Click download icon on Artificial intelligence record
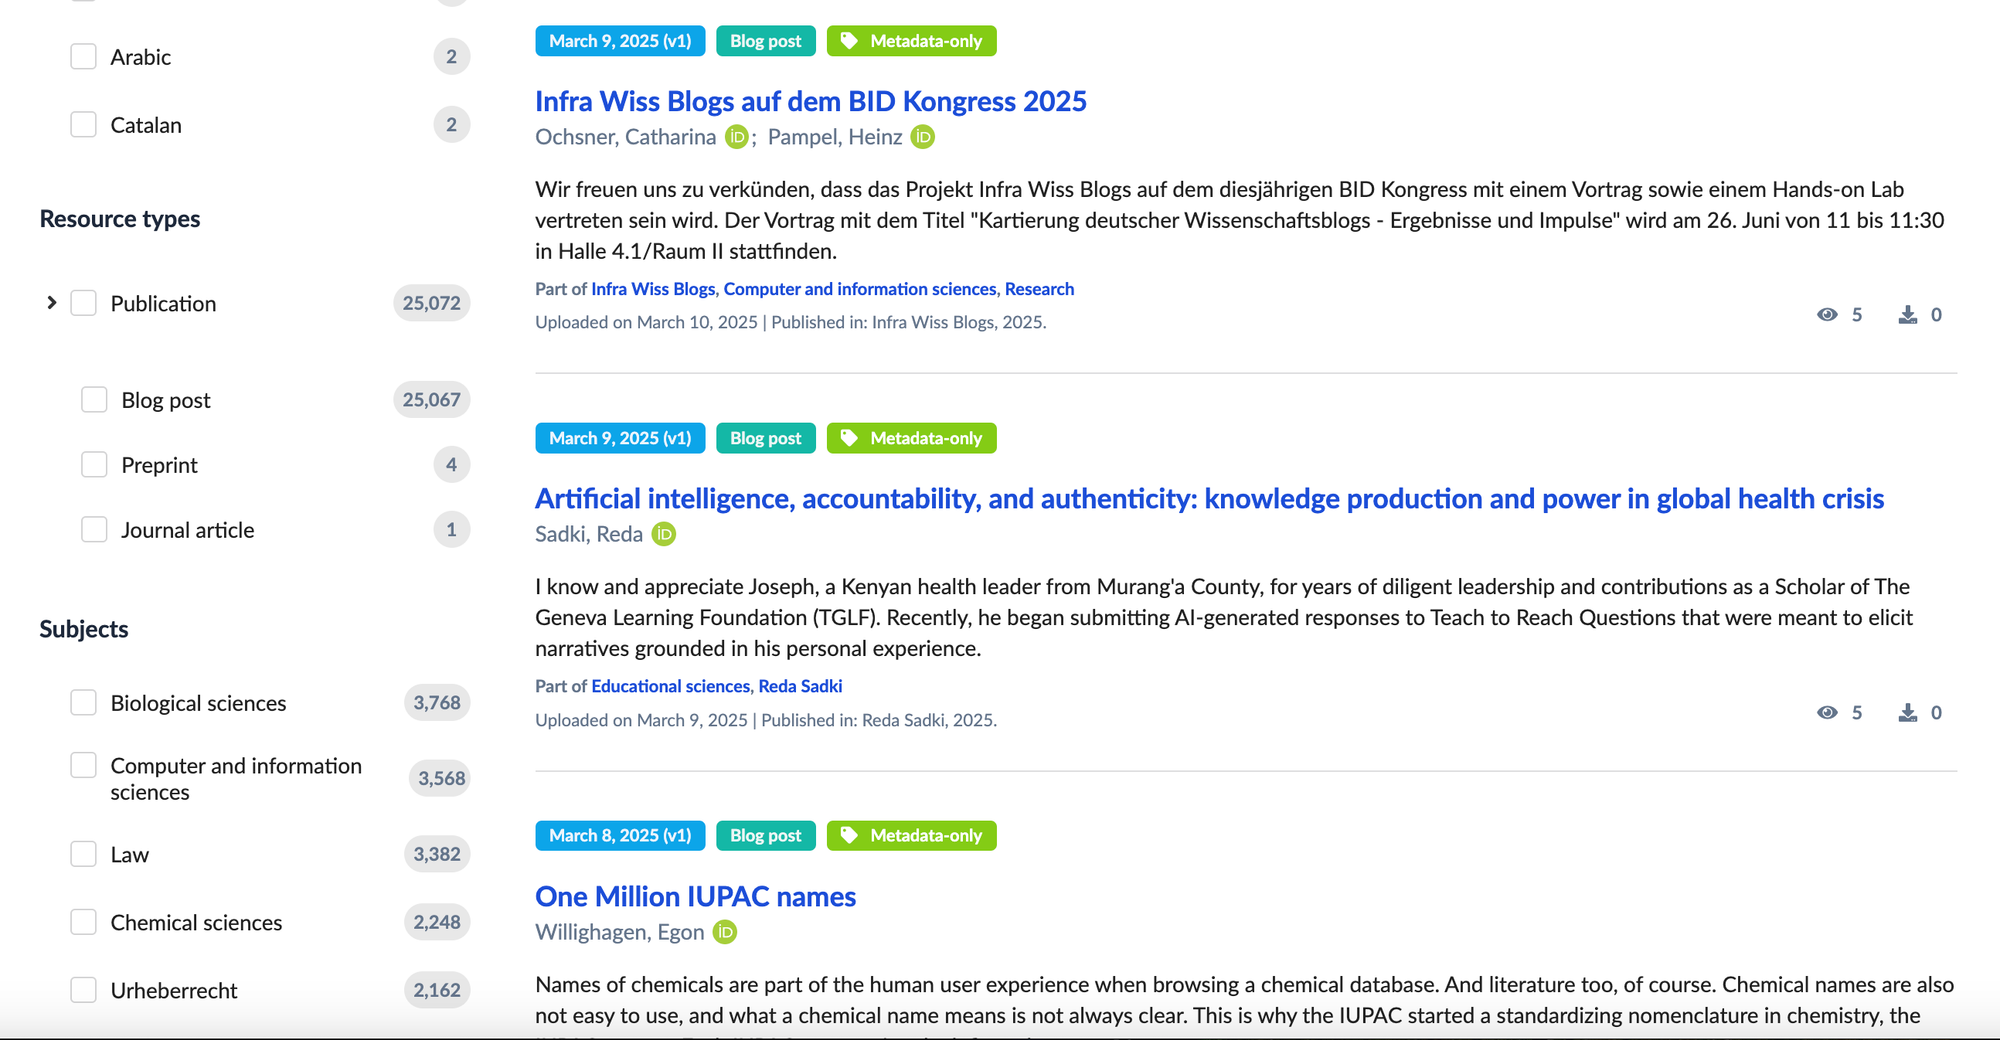Screen dimensions: 2000x1040 point(1908,713)
